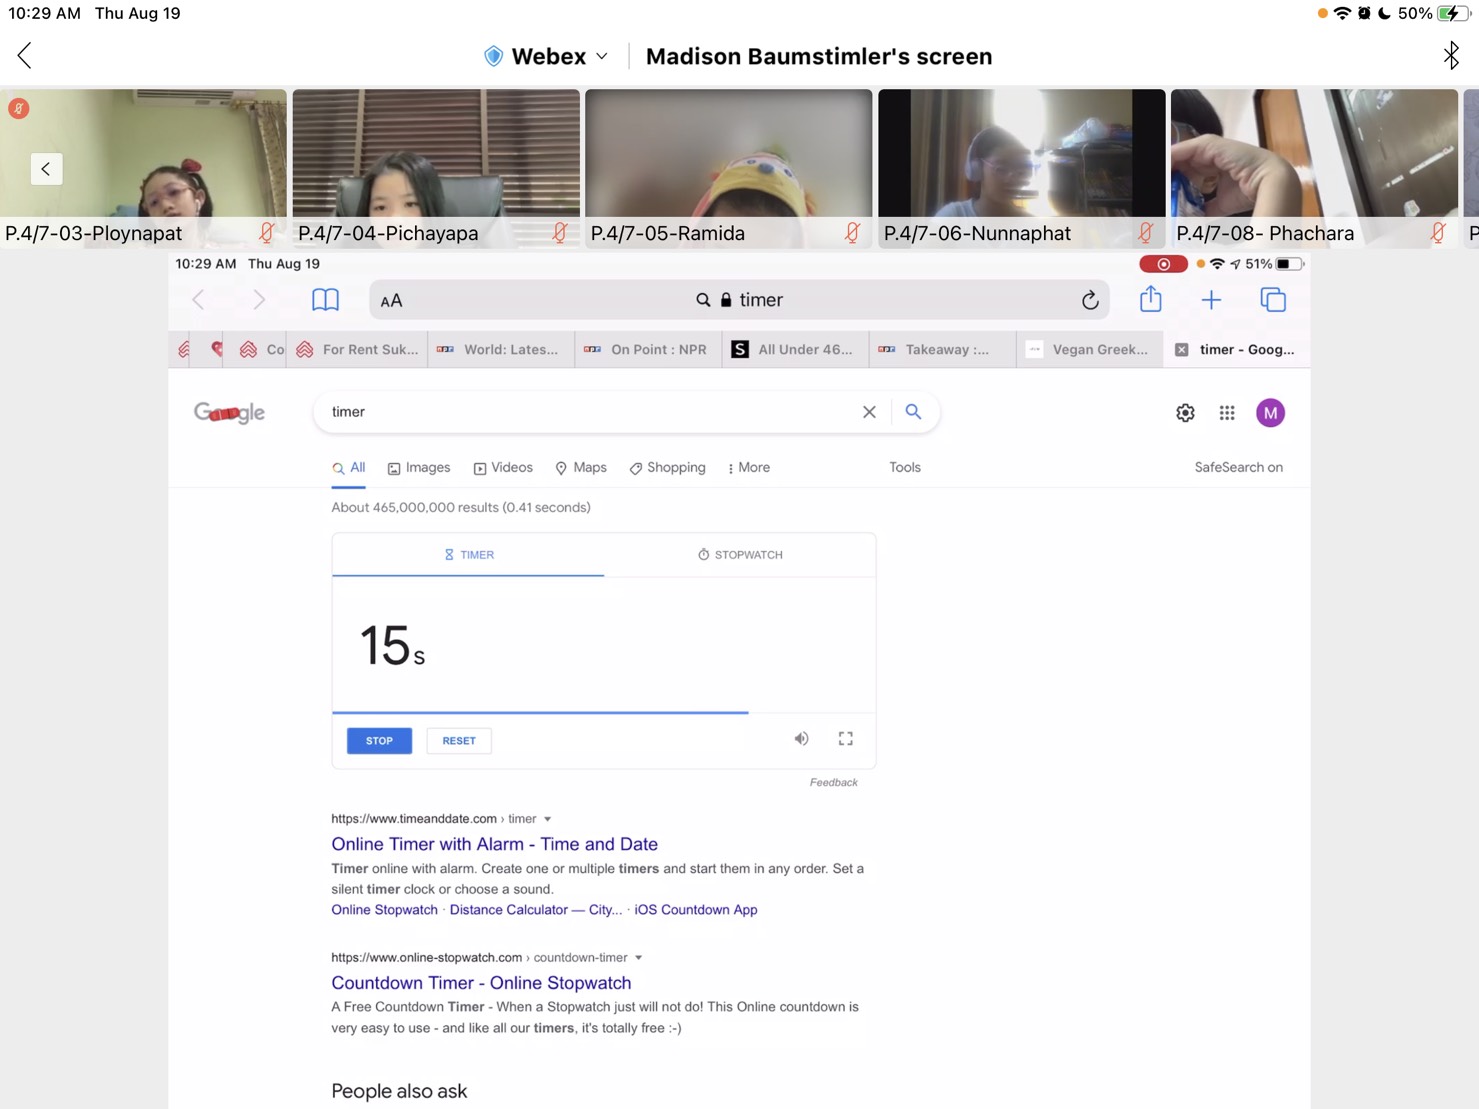Switch to Takeaway tab
This screenshot has width=1479, height=1109.
pyautogui.click(x=942, y=349)
